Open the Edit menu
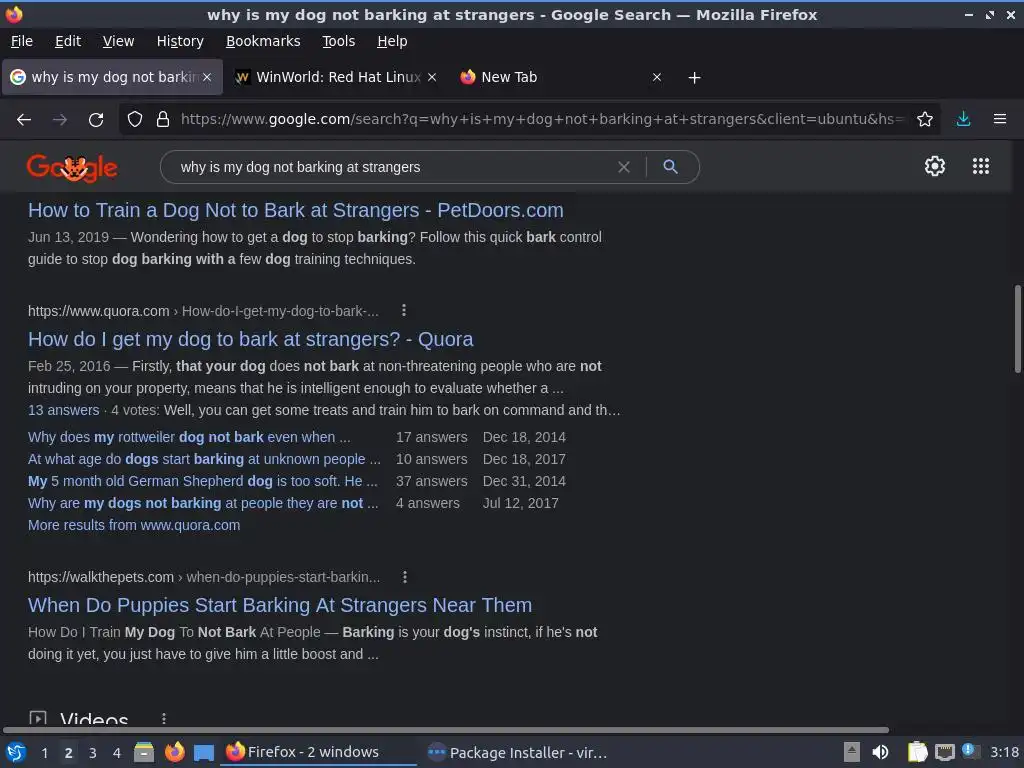This screenshot has width=1024, height=768. 68,41
